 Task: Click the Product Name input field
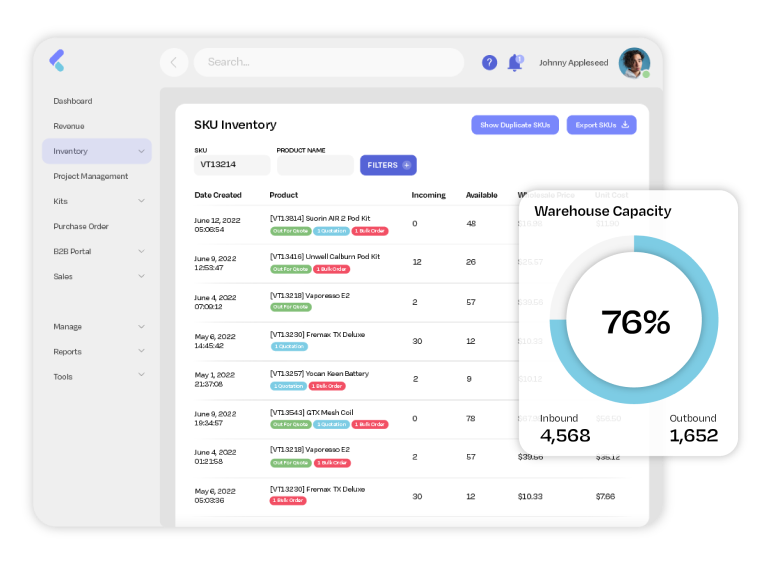click(315, 165)
